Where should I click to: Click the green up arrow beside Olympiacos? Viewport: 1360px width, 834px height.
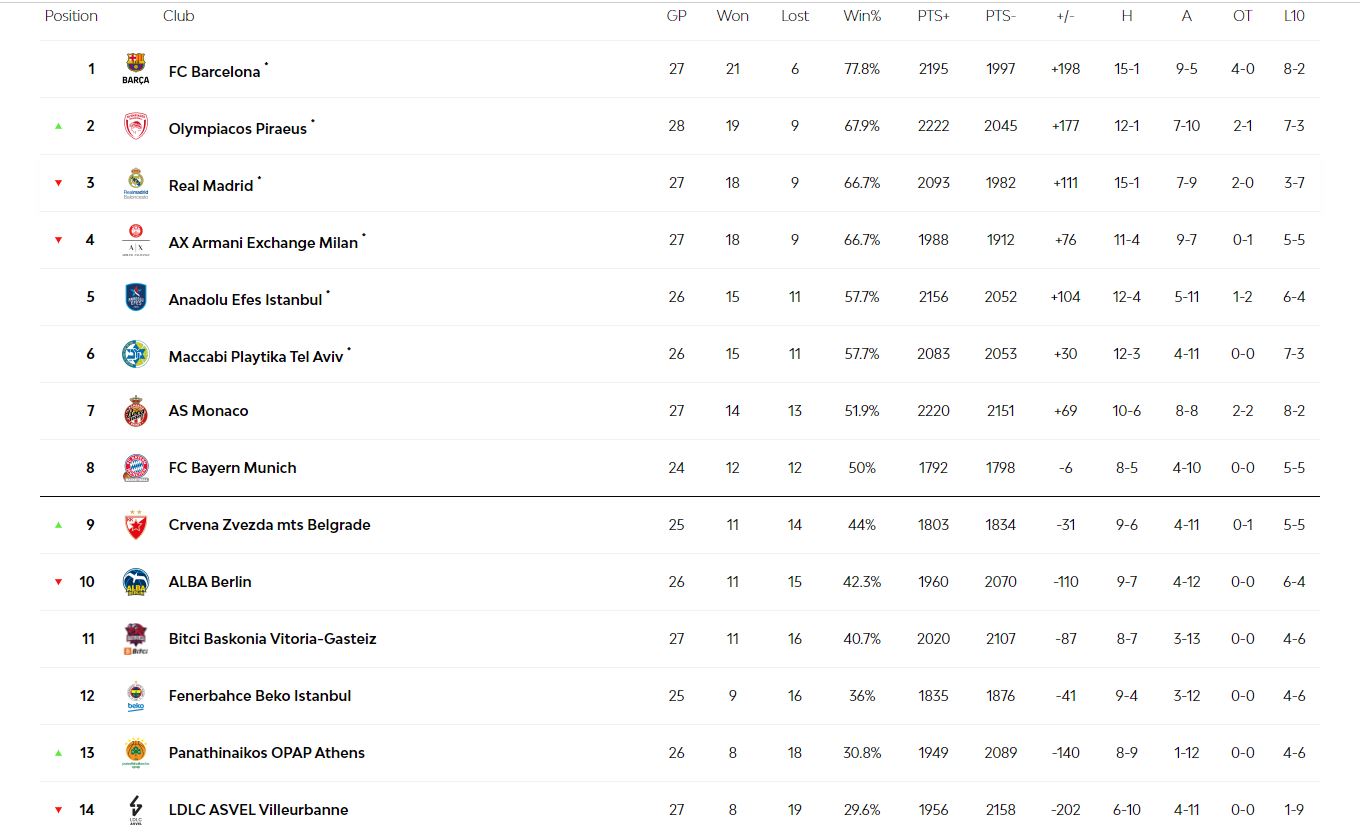(58, 126)
